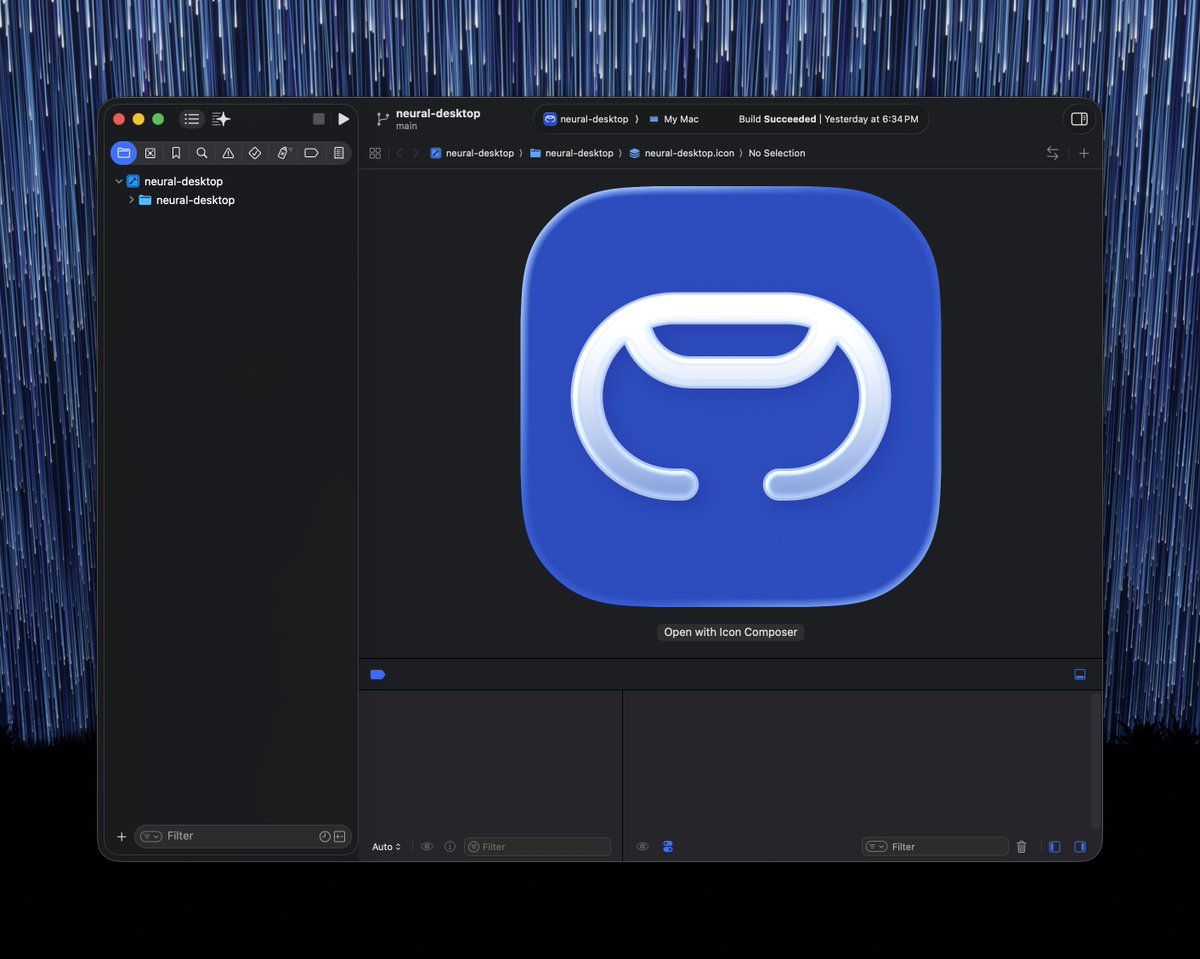This screenshot has height=959, width=1200.
Task: Open the Test navigator diamond tab
Action: (x=255, y=153)
